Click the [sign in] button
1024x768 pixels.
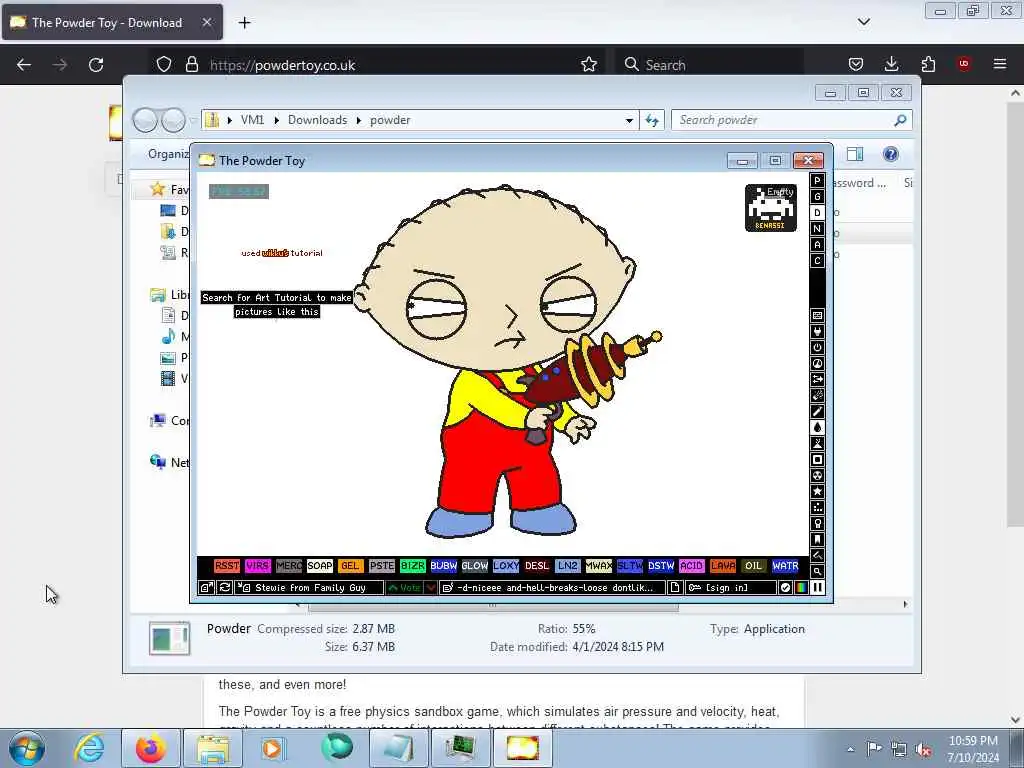coord(731,588)
